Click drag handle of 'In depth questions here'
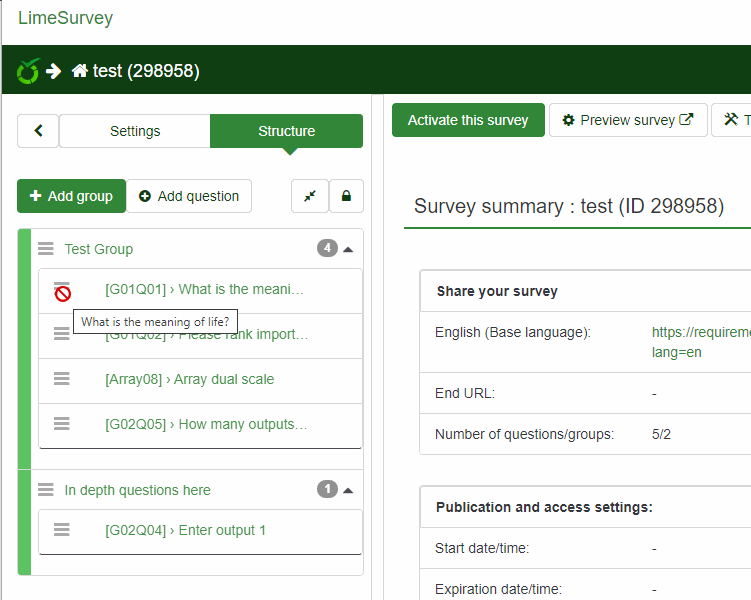This screenshot has height=600, width=751. click(x=45, y=490)
